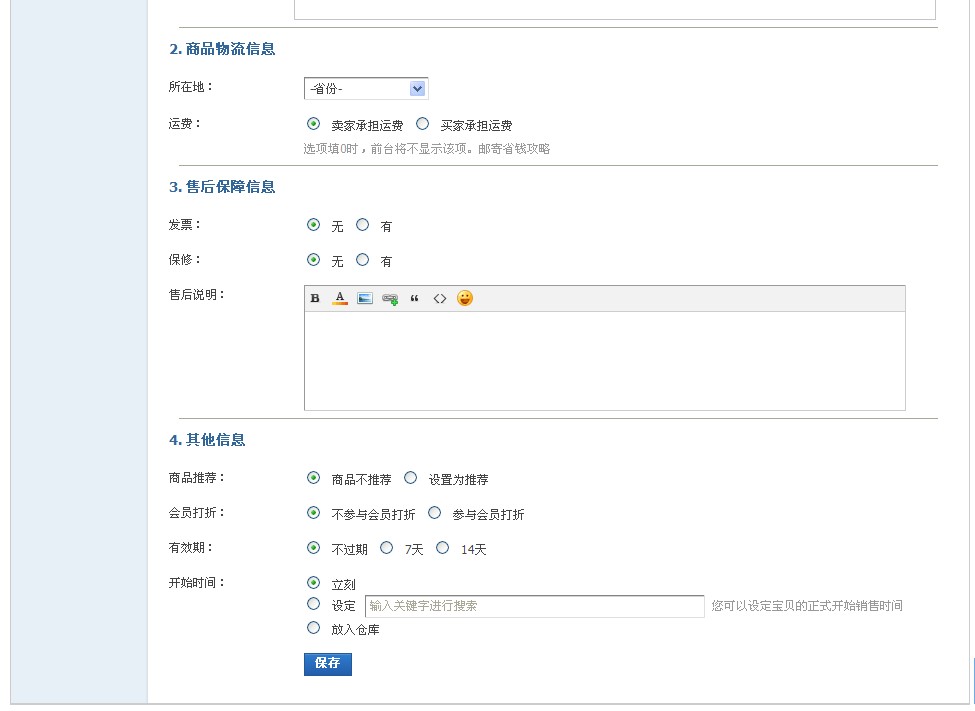This screenshot has height=711, width=975.
Task: Insert a hyperlink in the after-sales editor
Action: [389, 297]
